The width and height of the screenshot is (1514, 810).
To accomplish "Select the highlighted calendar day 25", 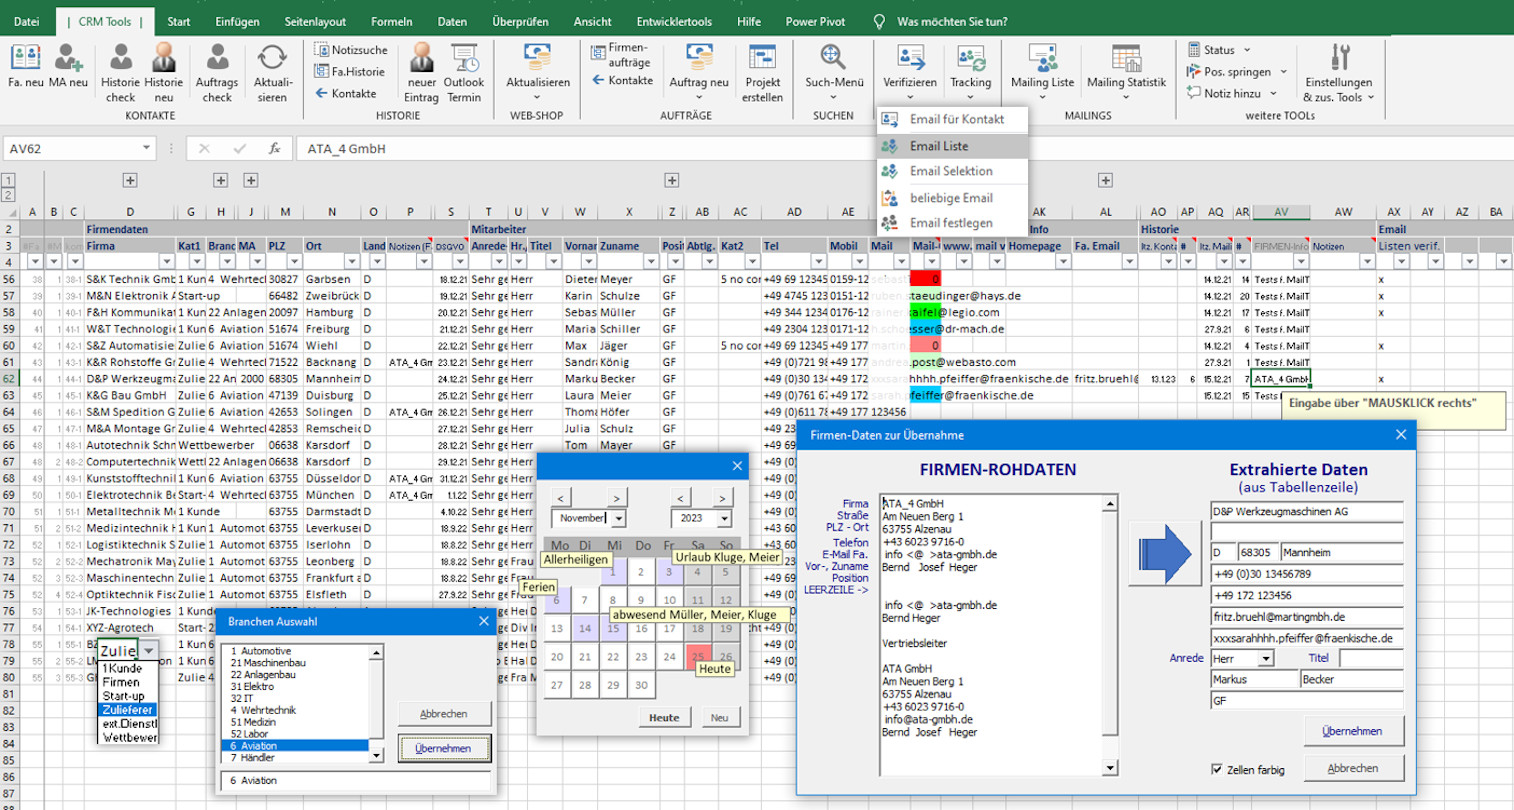I will coord(697,657).
